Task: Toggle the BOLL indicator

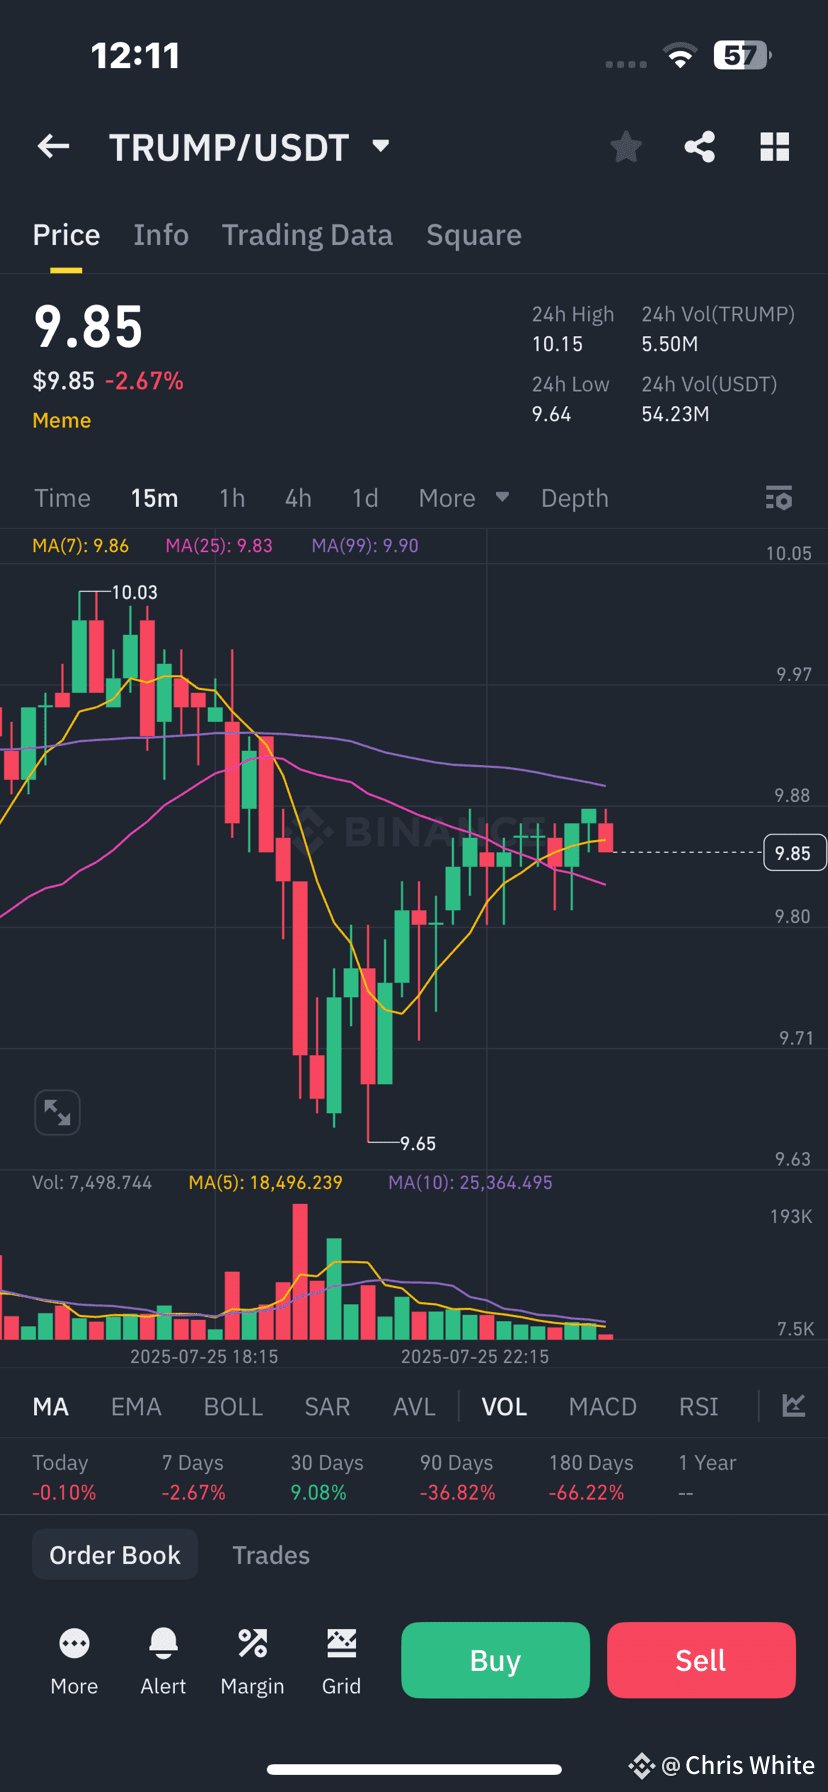Action: click(x=233, y=1407)
